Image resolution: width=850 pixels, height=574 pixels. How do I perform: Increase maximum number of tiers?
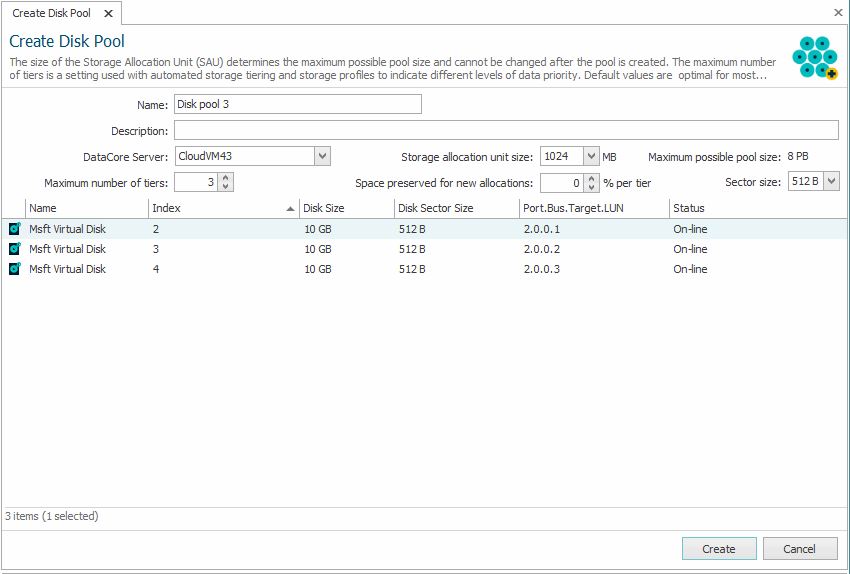pyautogui.click(x=226, y=178)
